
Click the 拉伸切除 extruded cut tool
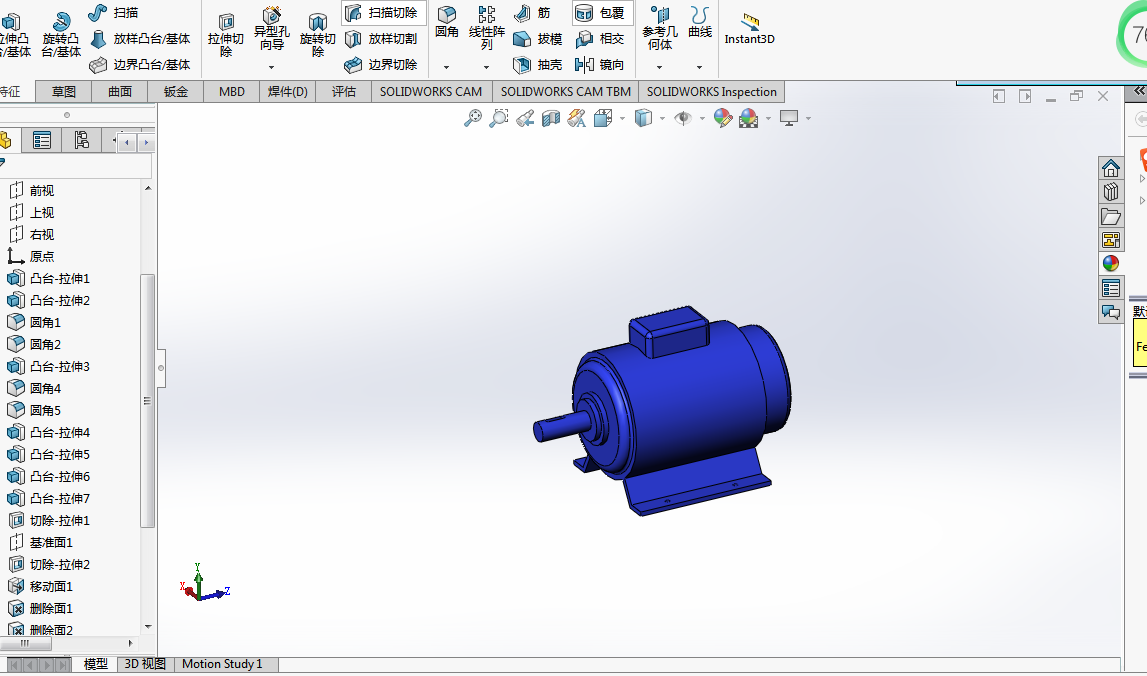coord(225,33)
